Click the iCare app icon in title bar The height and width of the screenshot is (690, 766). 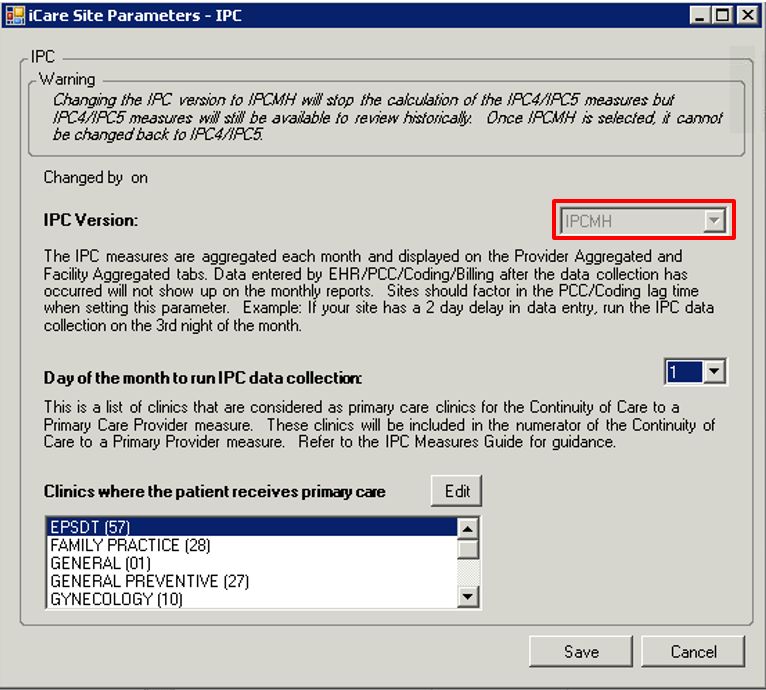tap(15, 16)
